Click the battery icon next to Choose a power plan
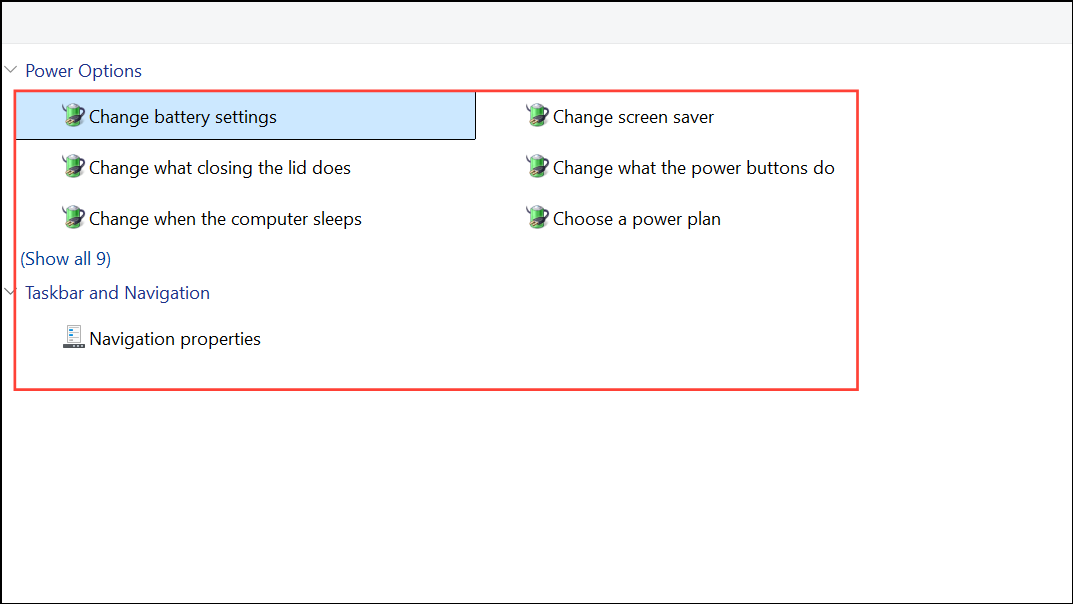Viewport: 1073px width, 604px height. click(x=537, y=218)
